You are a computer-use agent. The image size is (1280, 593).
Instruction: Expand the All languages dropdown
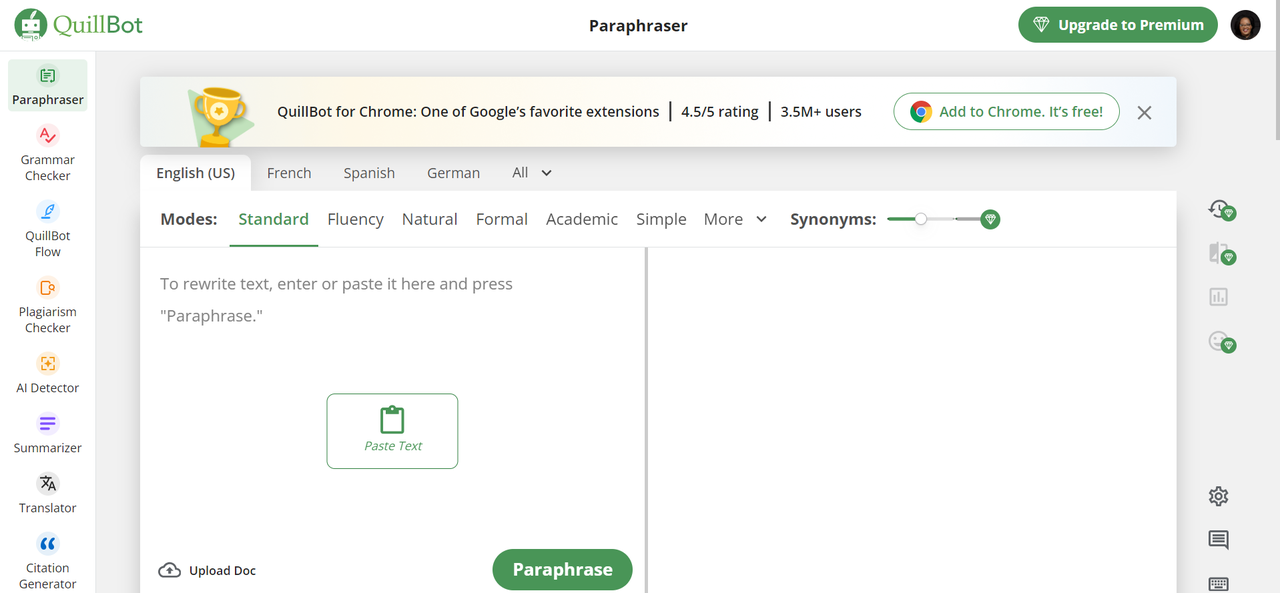coord(532,173)
